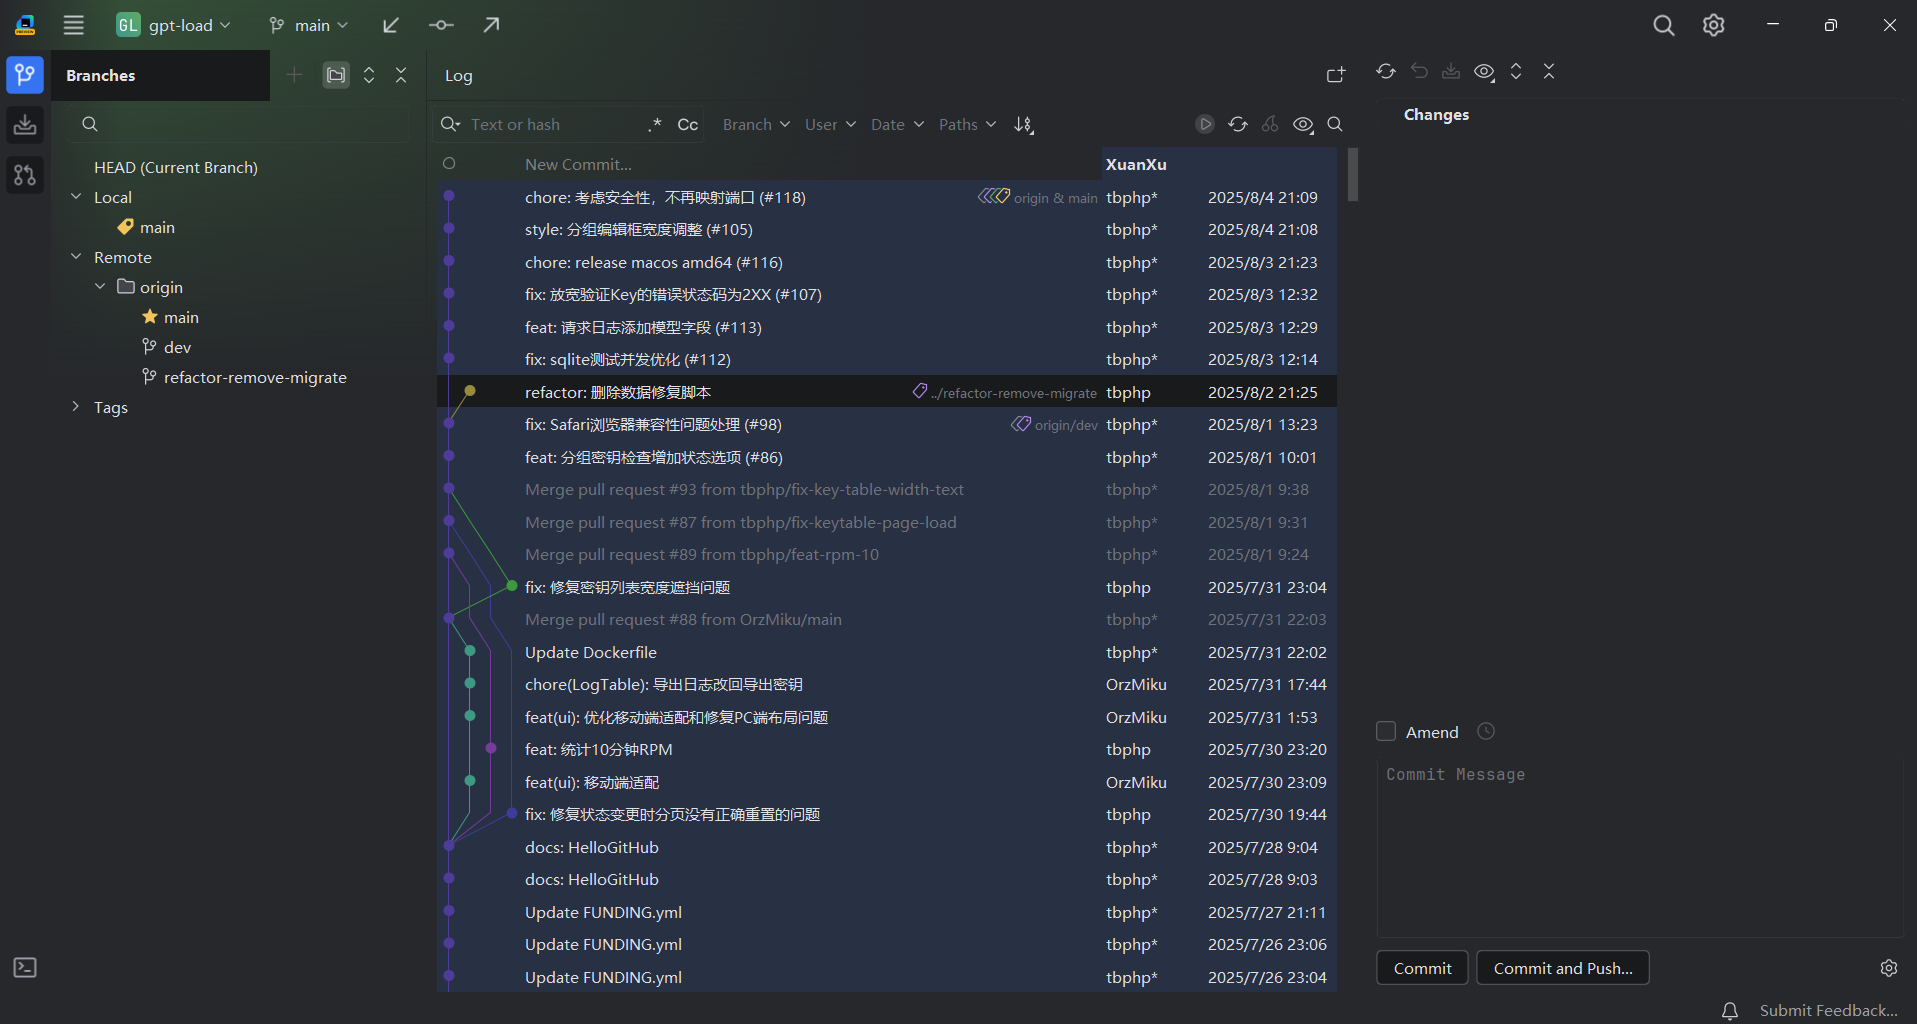Refresh the Changes panel

point(1385,71)
